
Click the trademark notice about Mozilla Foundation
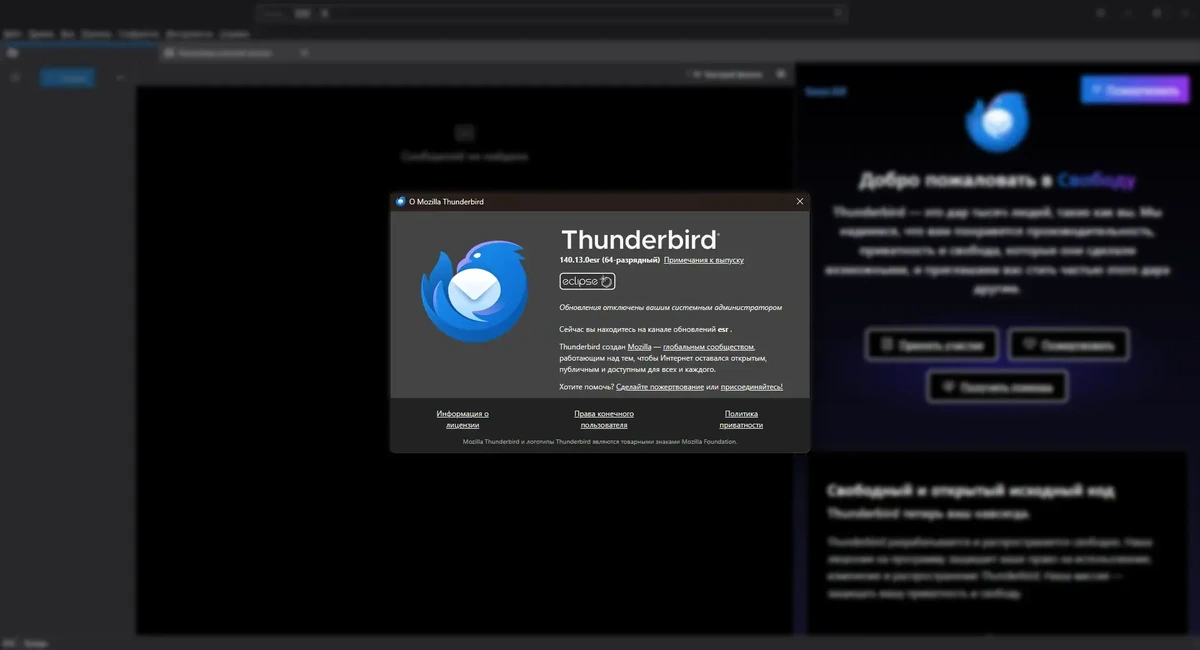click(x=600, y=441)
